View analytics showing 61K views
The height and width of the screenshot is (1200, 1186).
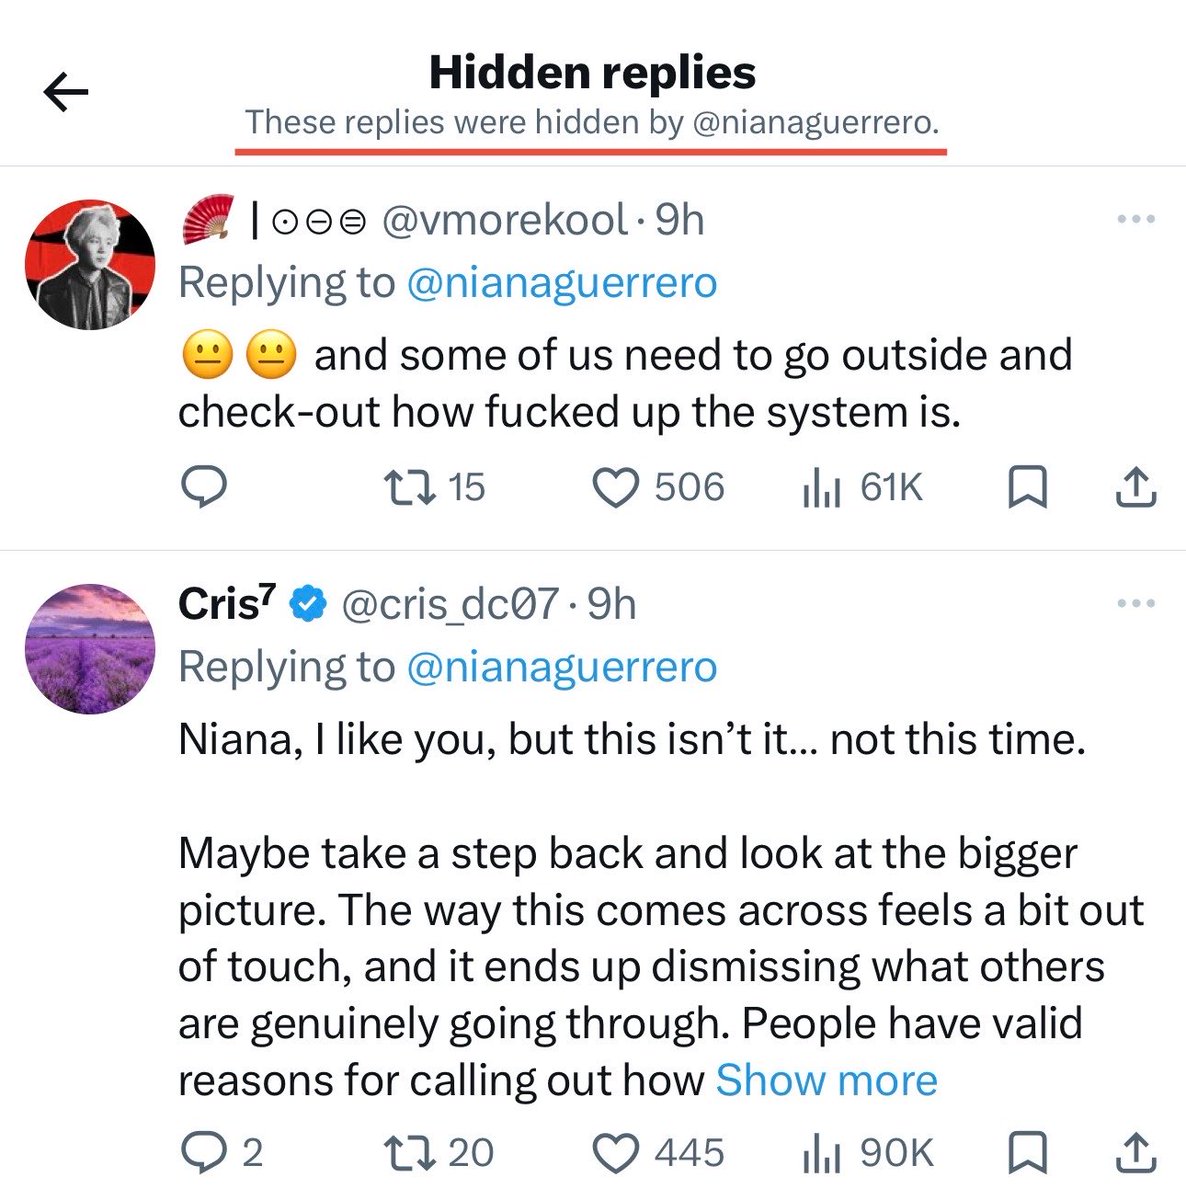(863, 488)
